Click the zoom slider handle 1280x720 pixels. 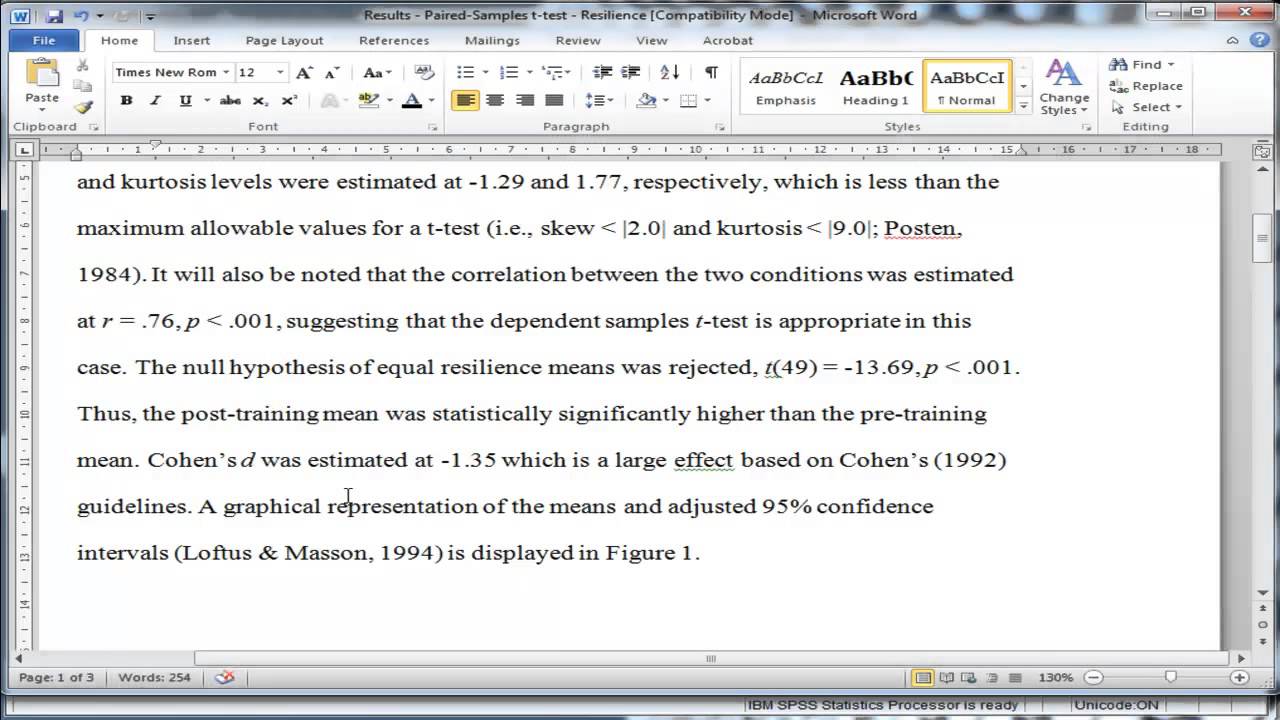[1171, 677]
